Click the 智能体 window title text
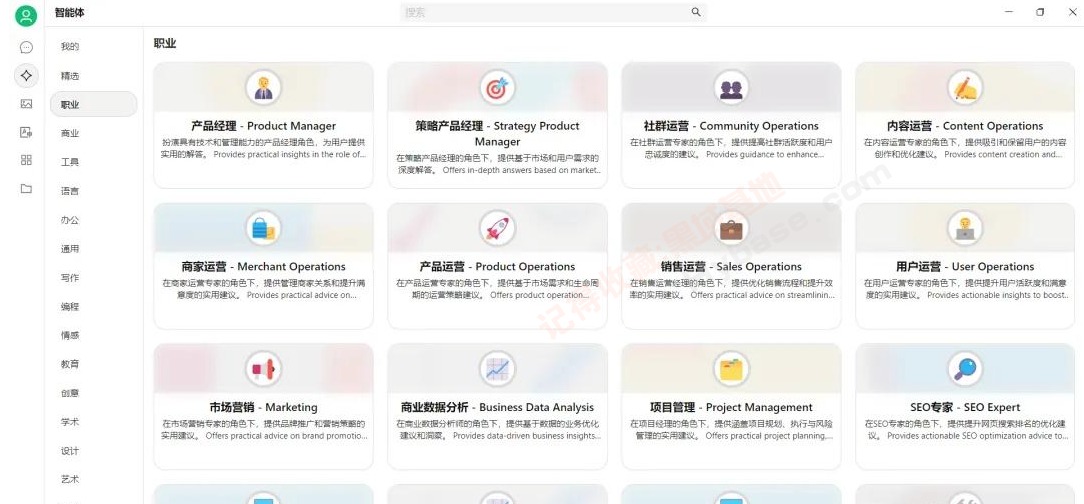The width and height of the screenshot is (1084, 504). 70,12
